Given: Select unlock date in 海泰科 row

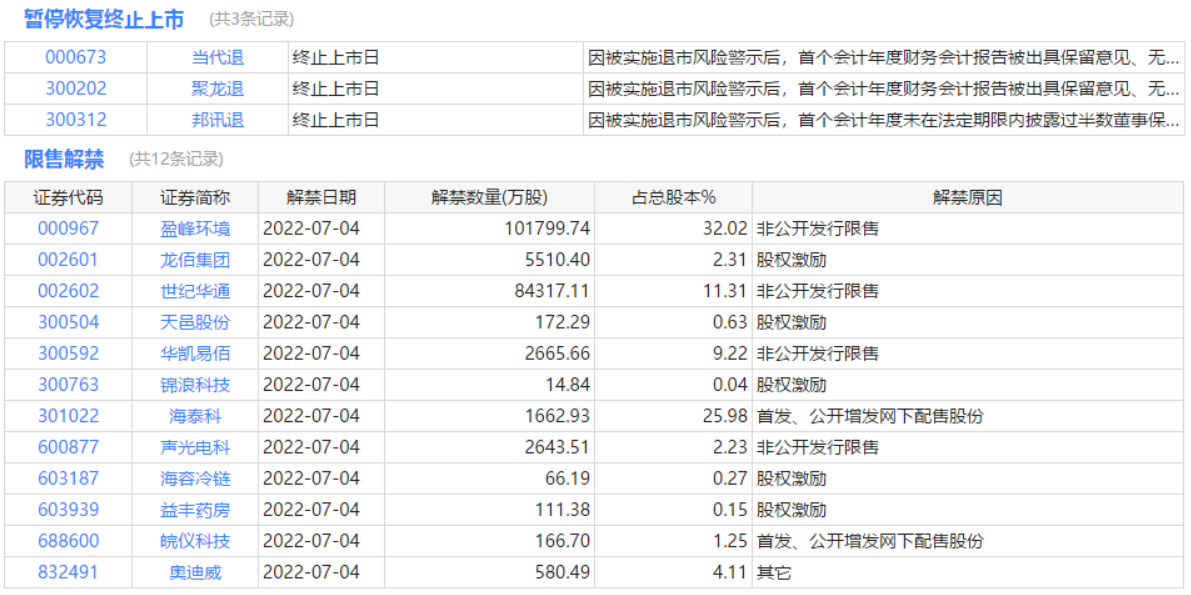Looking at the screenshot, I should point(321,416).
